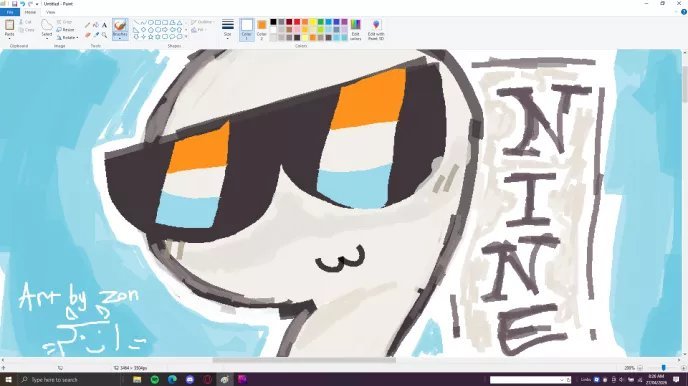
Task: Click the Size line thickness icon
Action: 228,25
